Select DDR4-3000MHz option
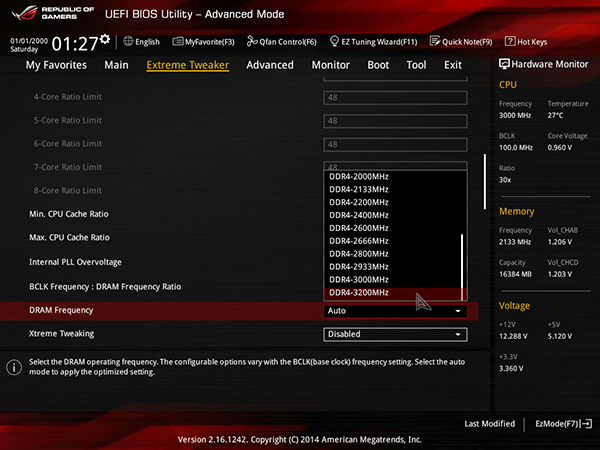 click(392, 280)
